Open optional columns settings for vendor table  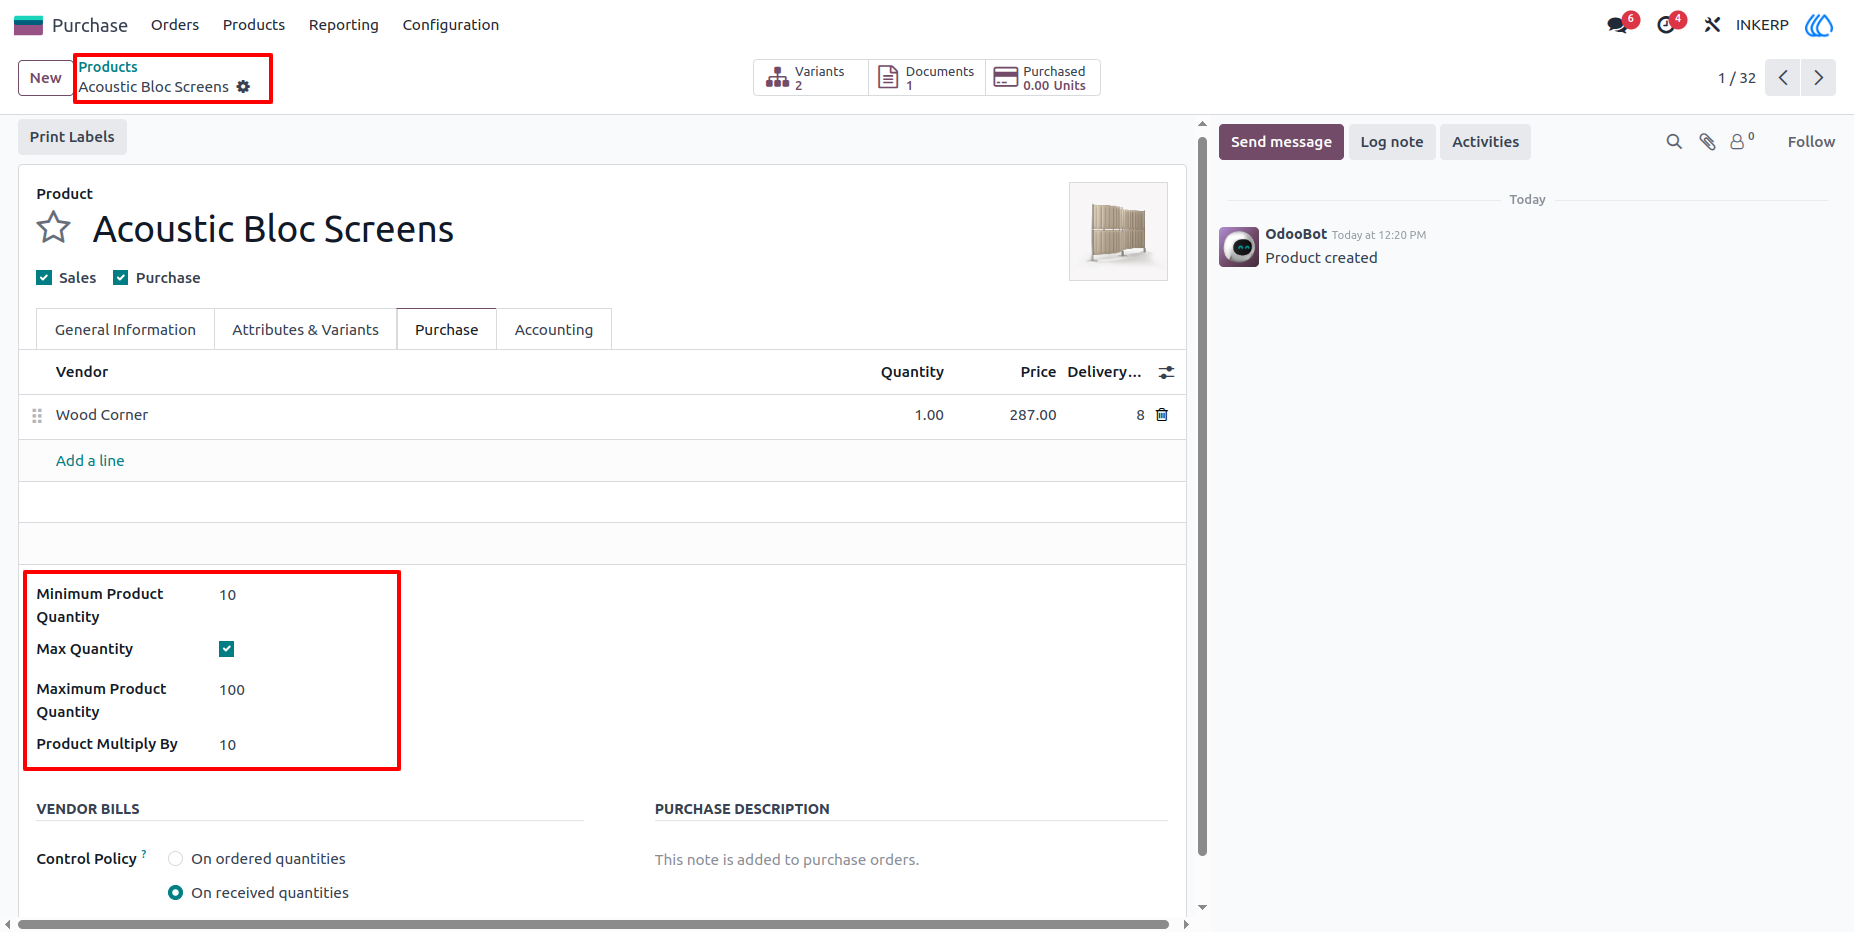pyautogui.click(x=1166, y=372)
